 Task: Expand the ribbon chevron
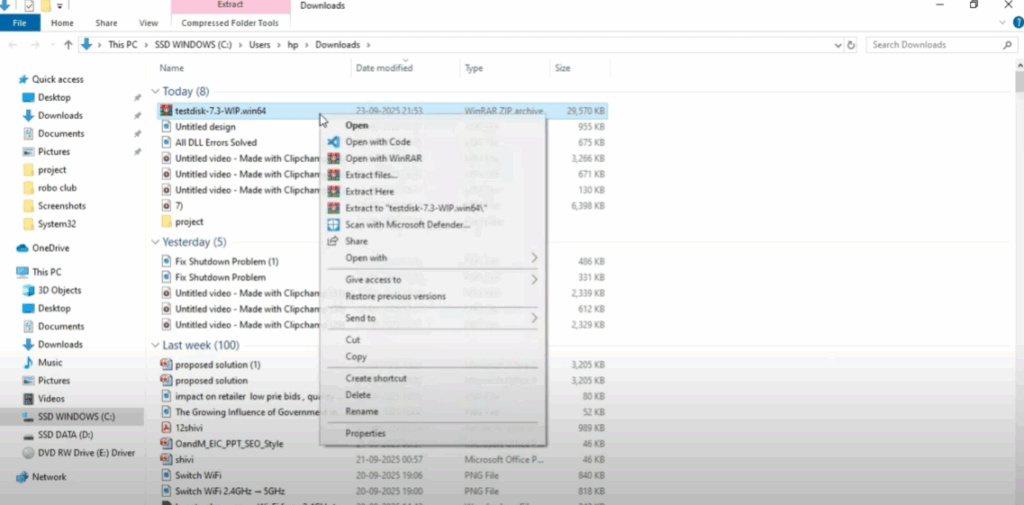click(x=1003, y=23)
